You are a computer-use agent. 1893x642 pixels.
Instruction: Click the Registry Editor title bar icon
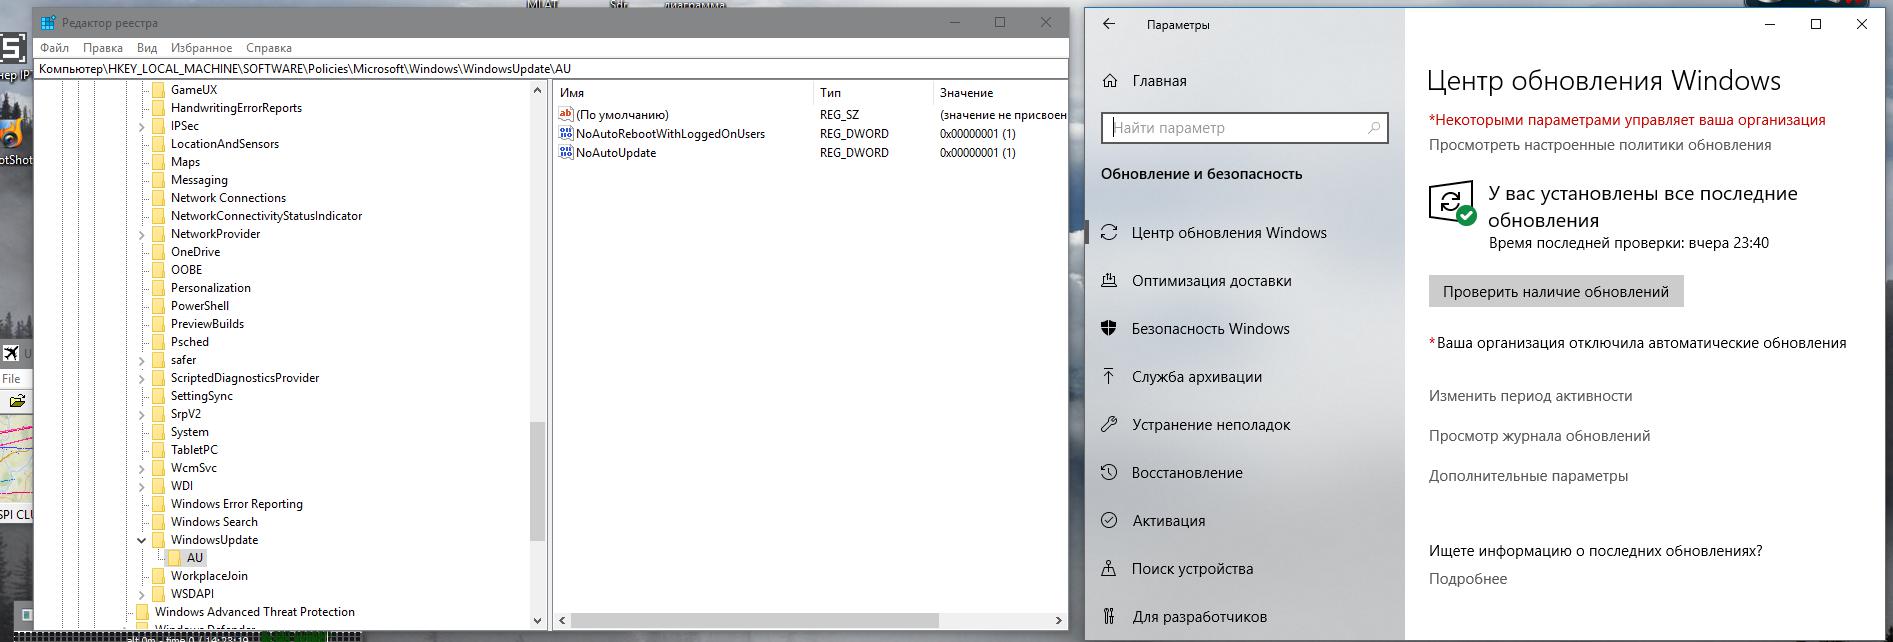point(48,22)
